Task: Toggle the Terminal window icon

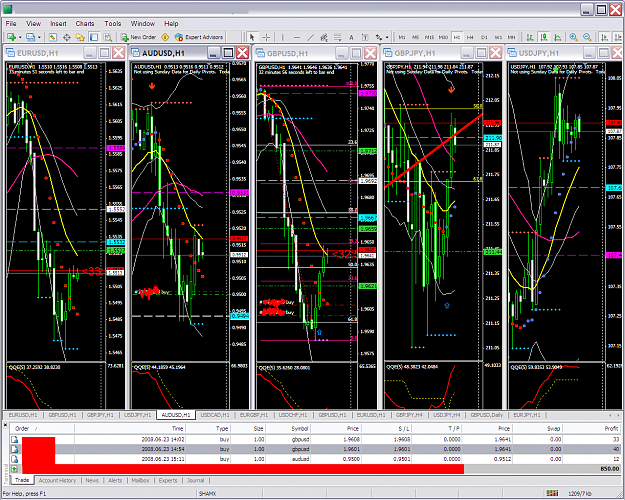Action: click(94, 37)
